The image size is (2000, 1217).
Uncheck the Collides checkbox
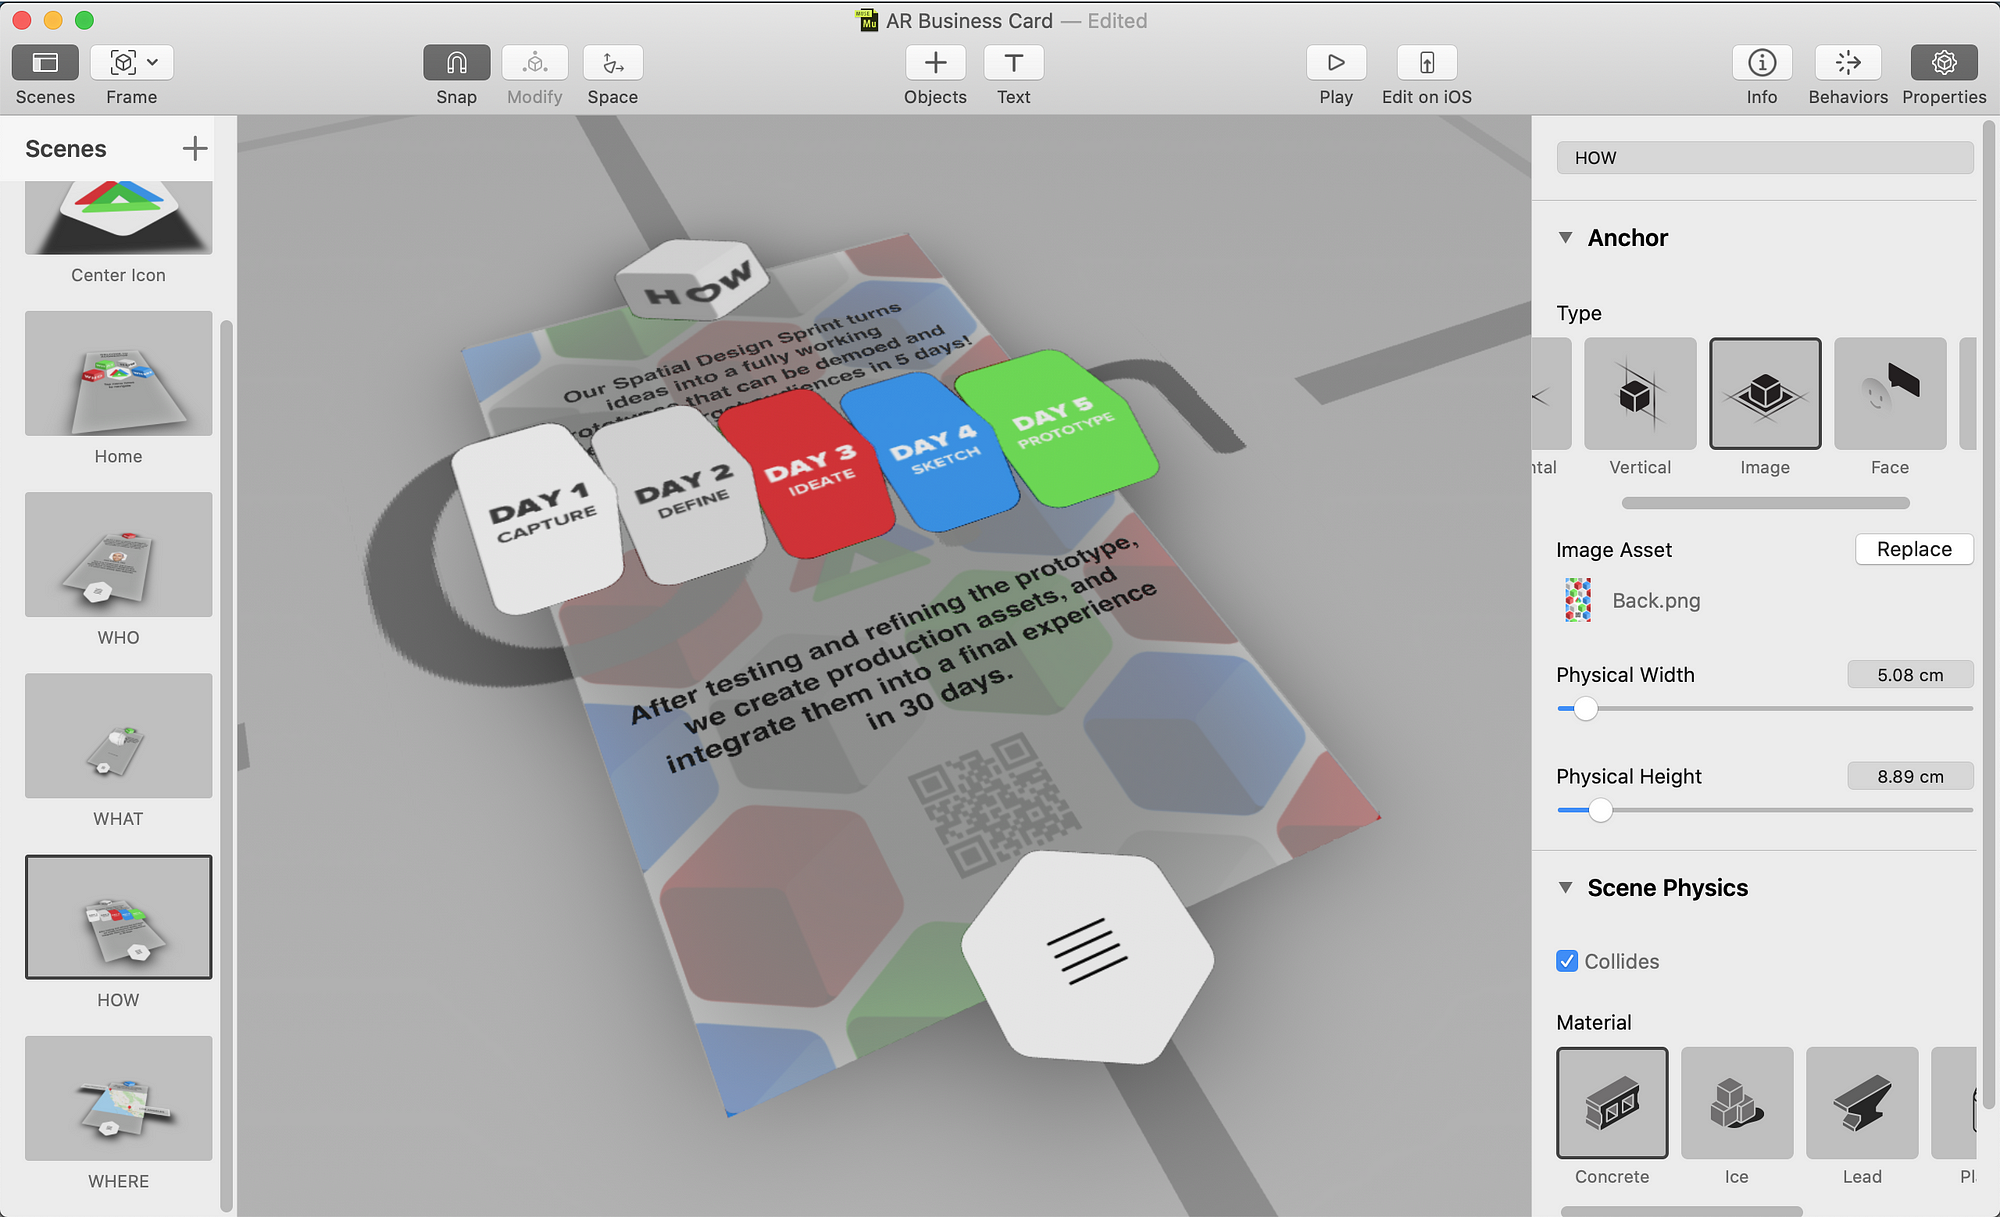(1567, 961)
